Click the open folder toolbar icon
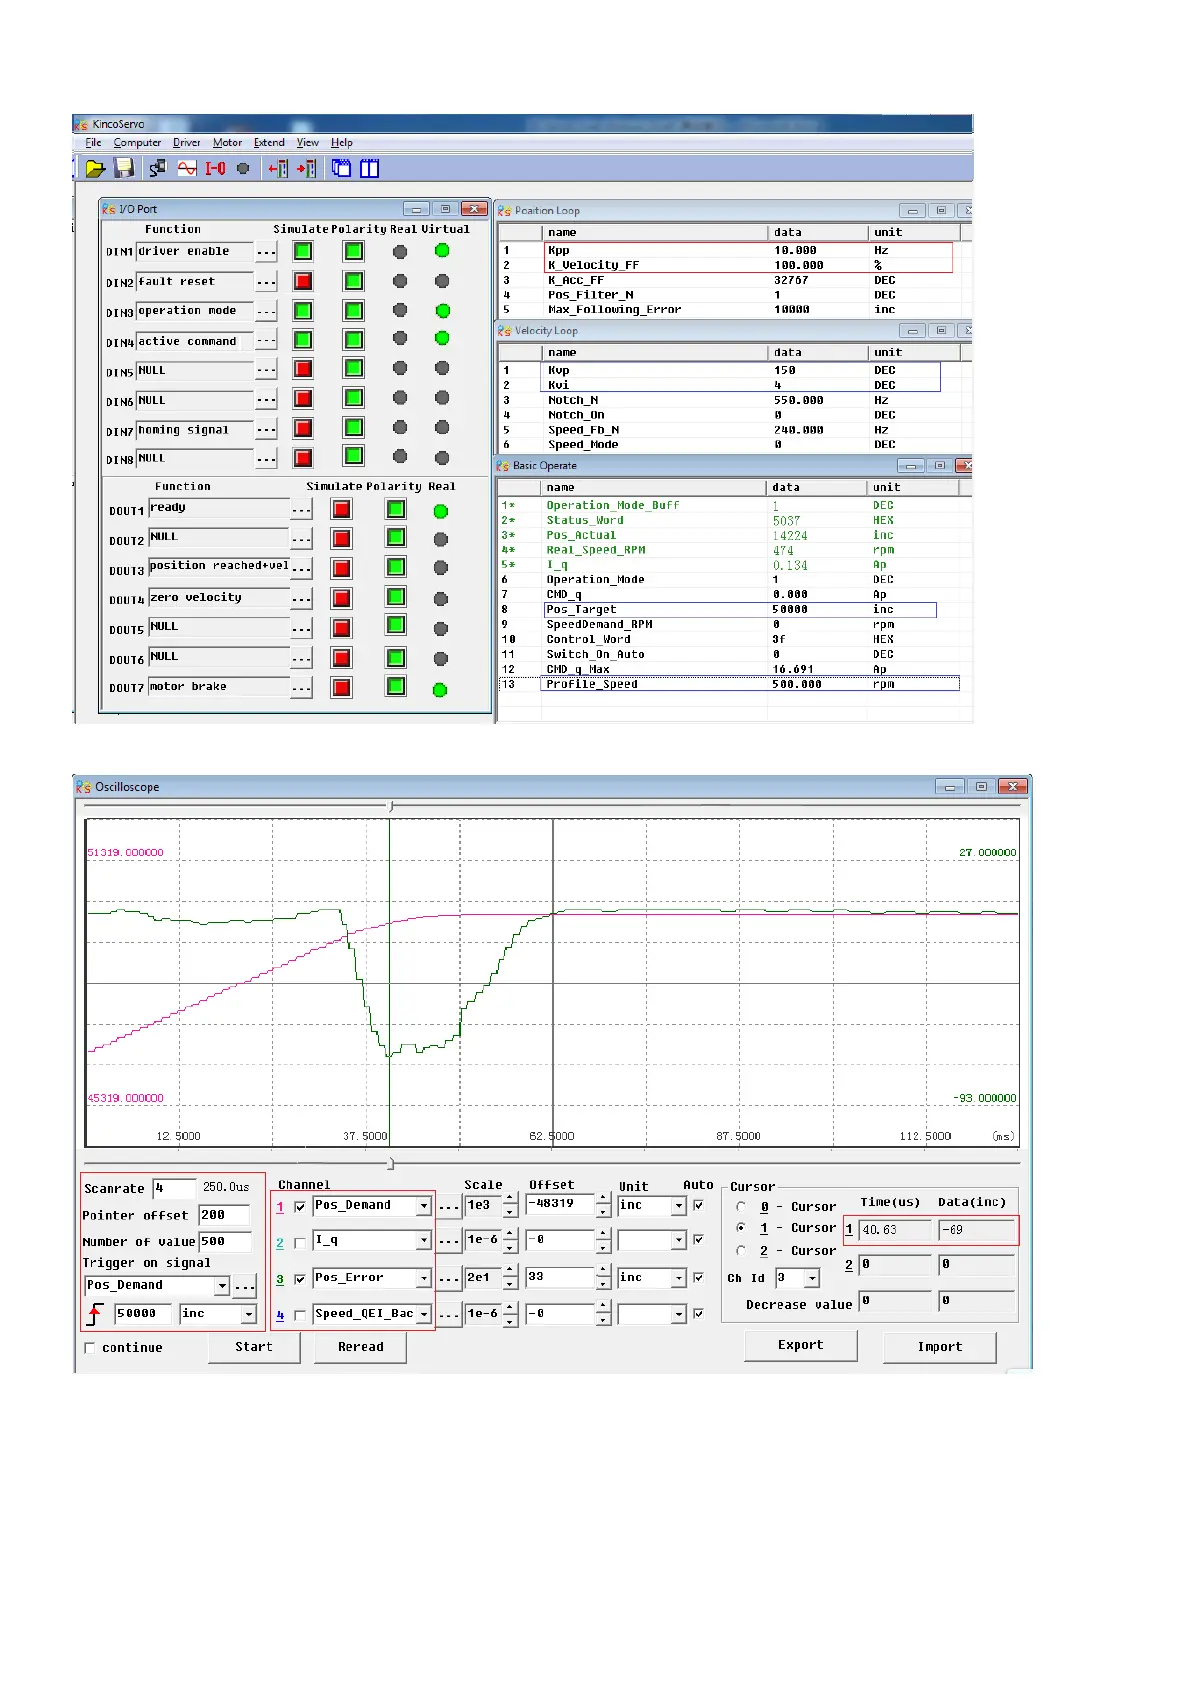Image resolution: width=1191 pixels, height=1684 pixels. 95,168
